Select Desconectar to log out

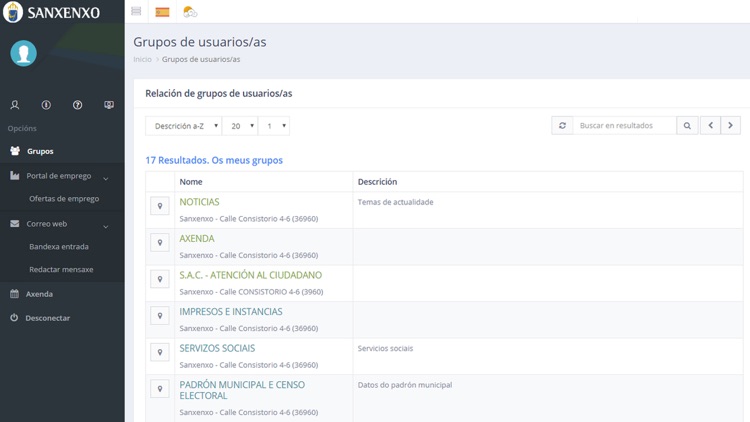pos(48,318)
